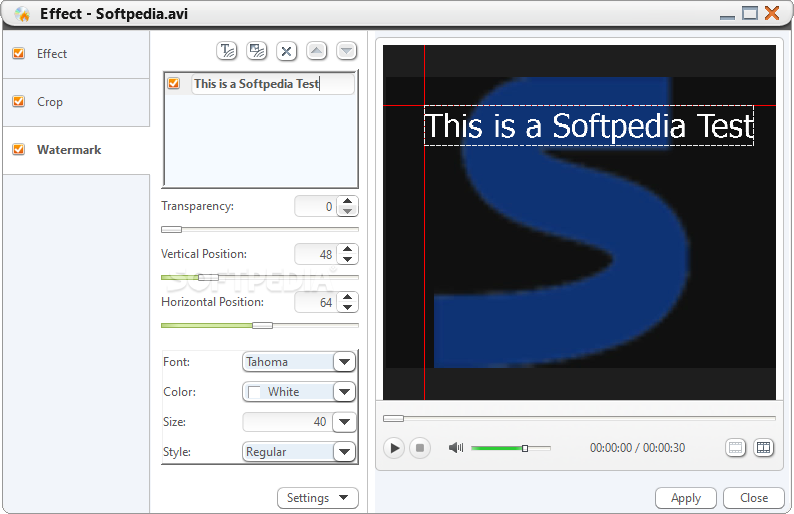The image size is (794, 514).
Task: Switch to comparison preview view icon
Action: [x=764, y=448]
